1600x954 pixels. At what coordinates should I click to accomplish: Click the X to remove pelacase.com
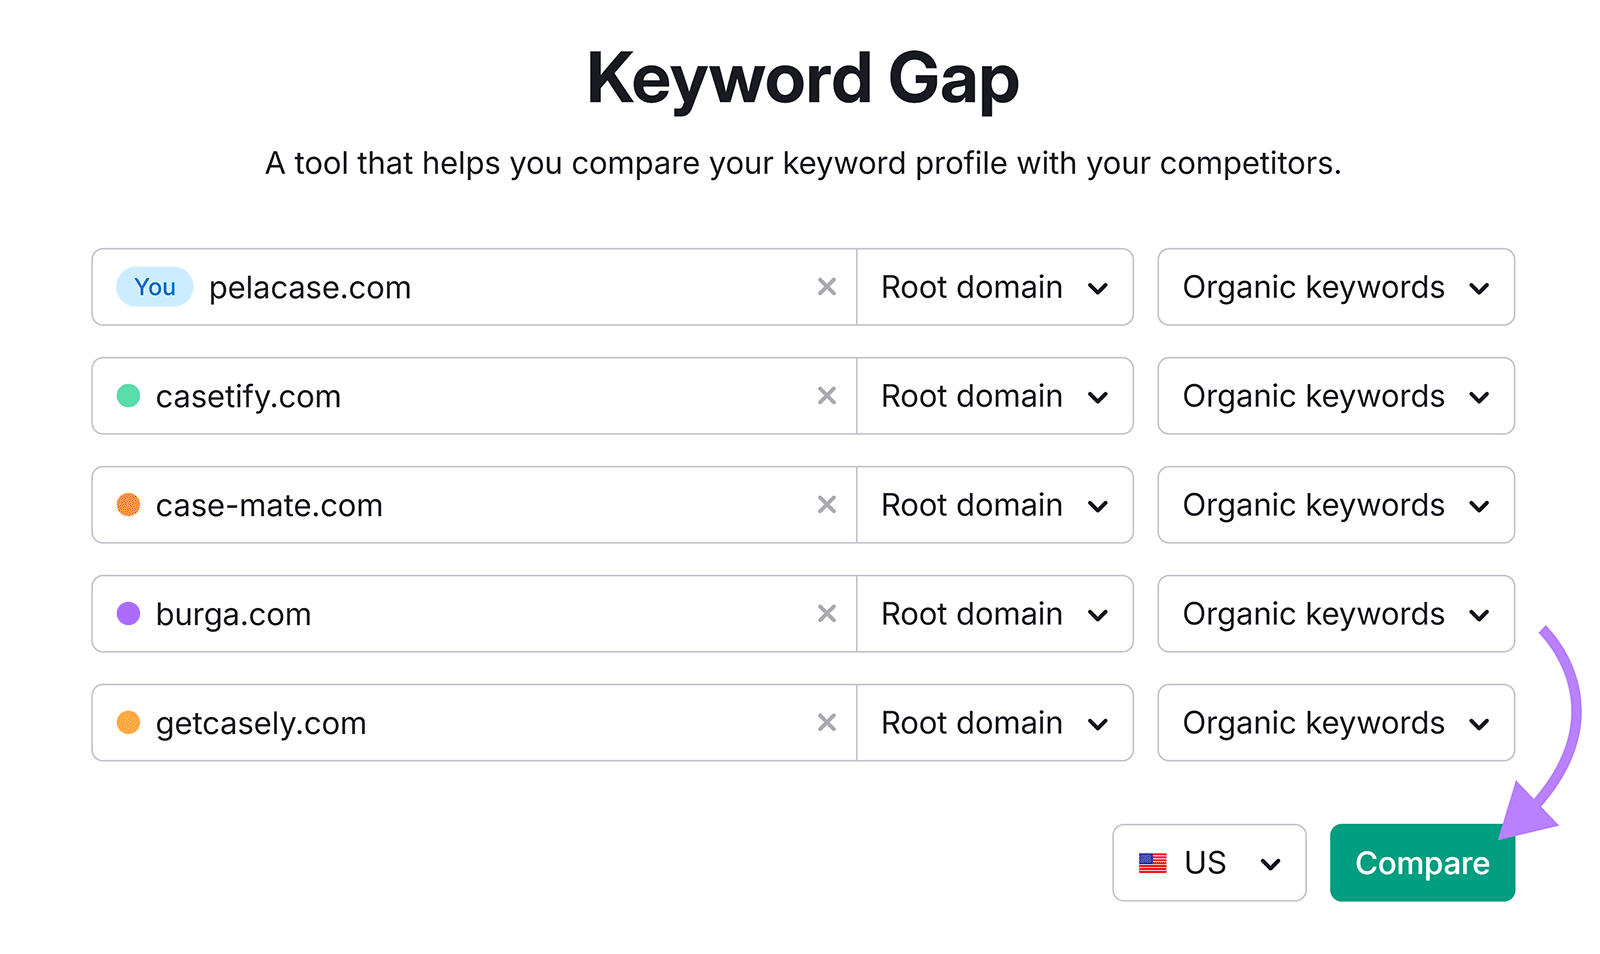click(x=827, y=287)
